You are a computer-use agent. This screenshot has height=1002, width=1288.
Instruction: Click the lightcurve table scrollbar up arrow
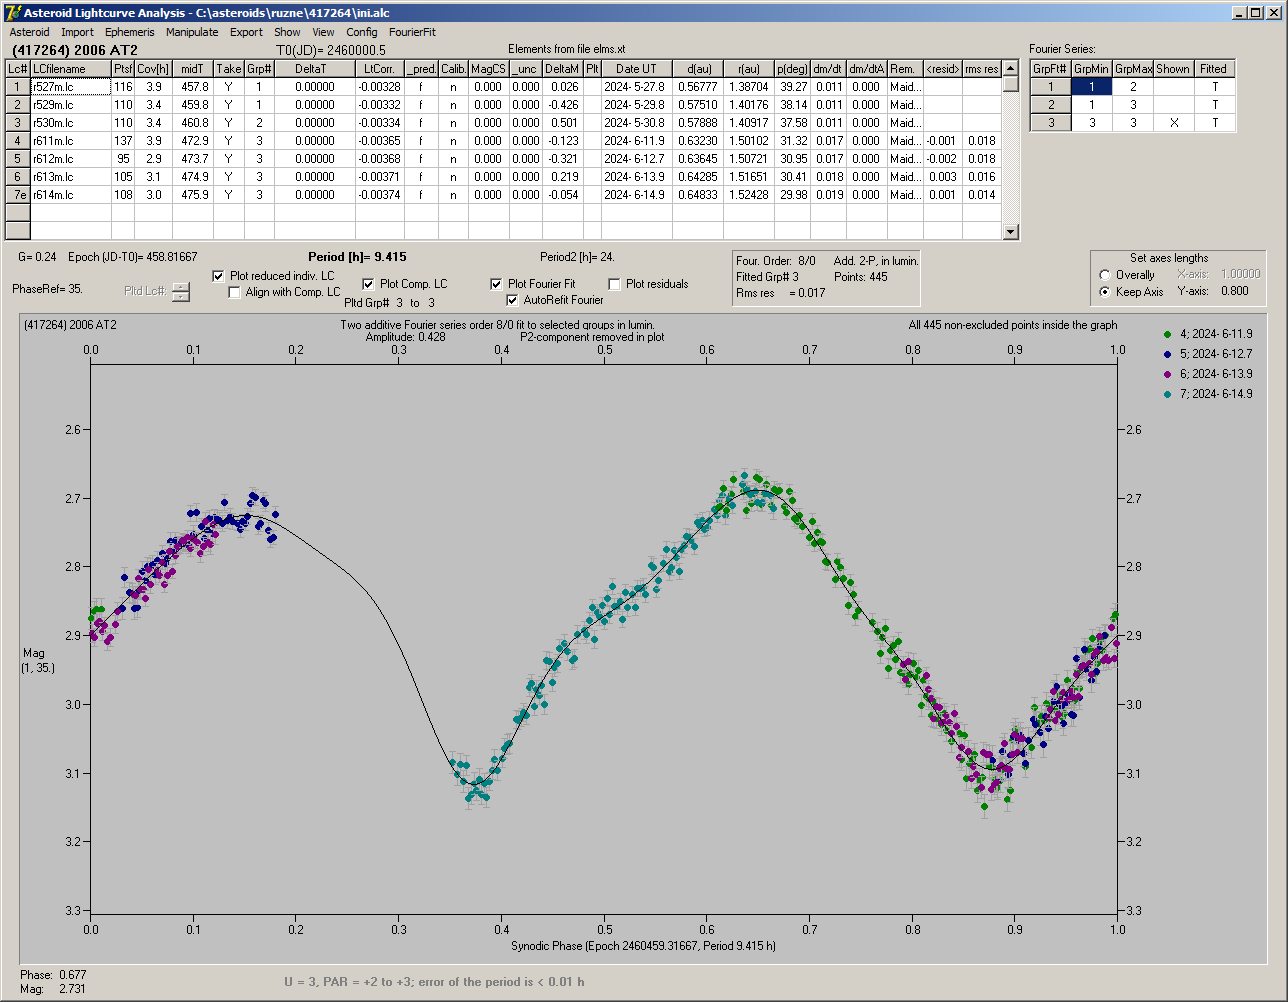(x=1010, y=67)
